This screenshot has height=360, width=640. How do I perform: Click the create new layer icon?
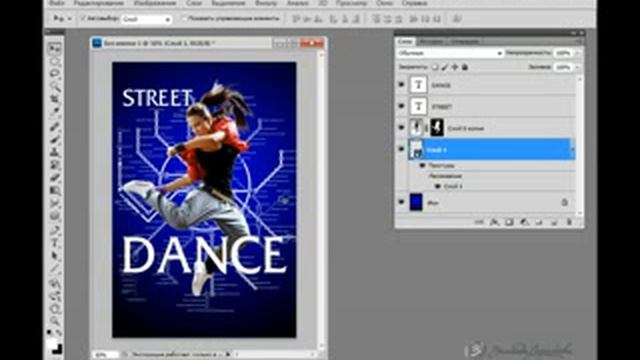(554, 222)
